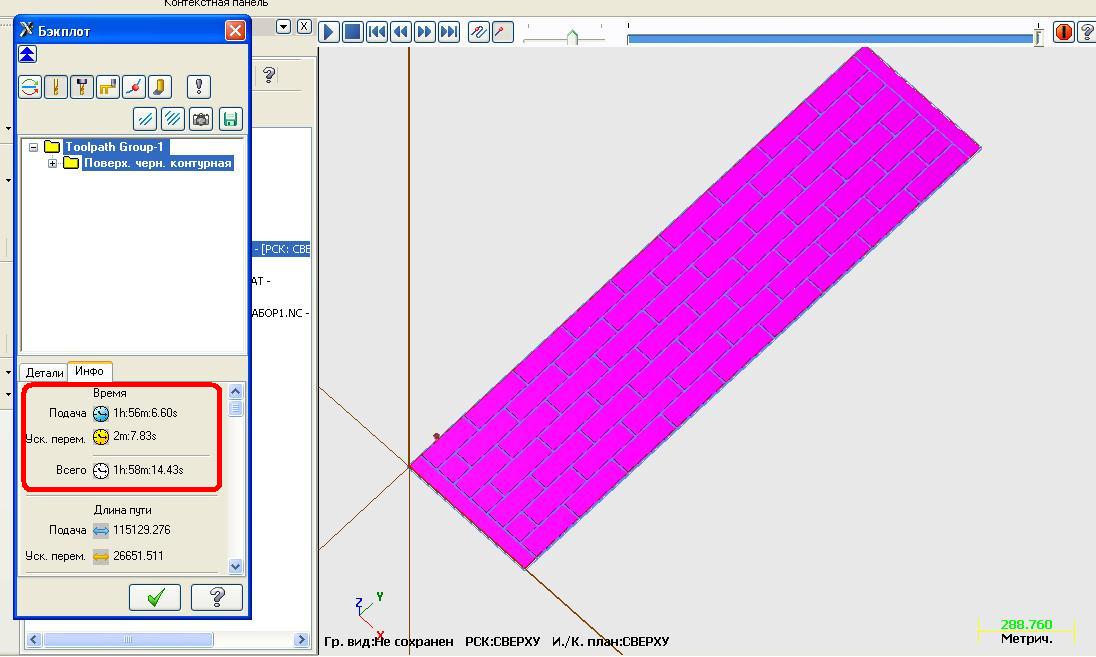Screen dimensions: 1096x657
Task: Click info panel scroll down arrow
Action: pyautogui.click(x=236, y=566)
